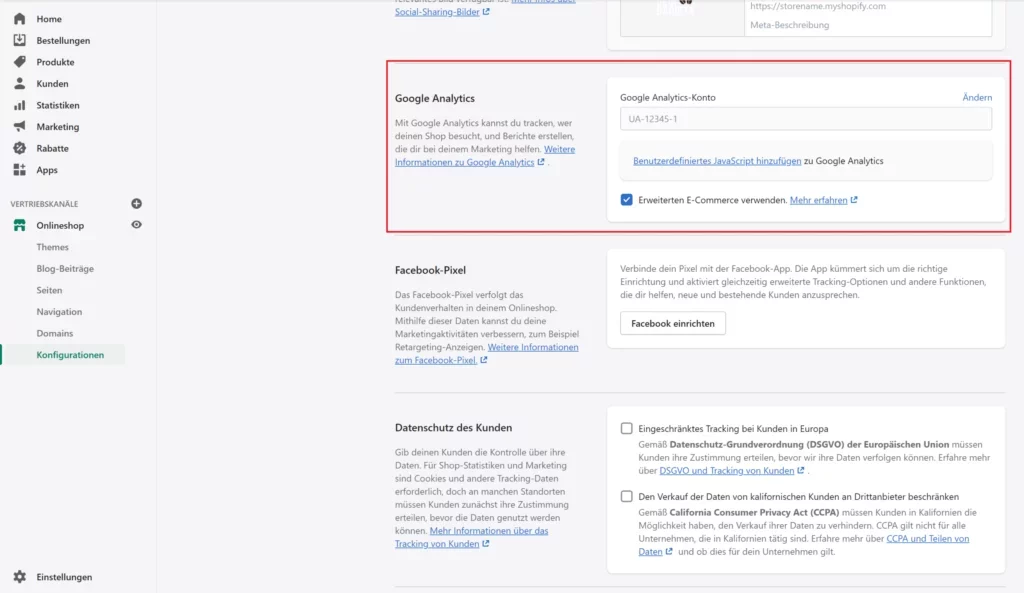Open Bestellungen in the sidebar
The height and width of the screenshot is (593, 1024).
click(63, 40)
